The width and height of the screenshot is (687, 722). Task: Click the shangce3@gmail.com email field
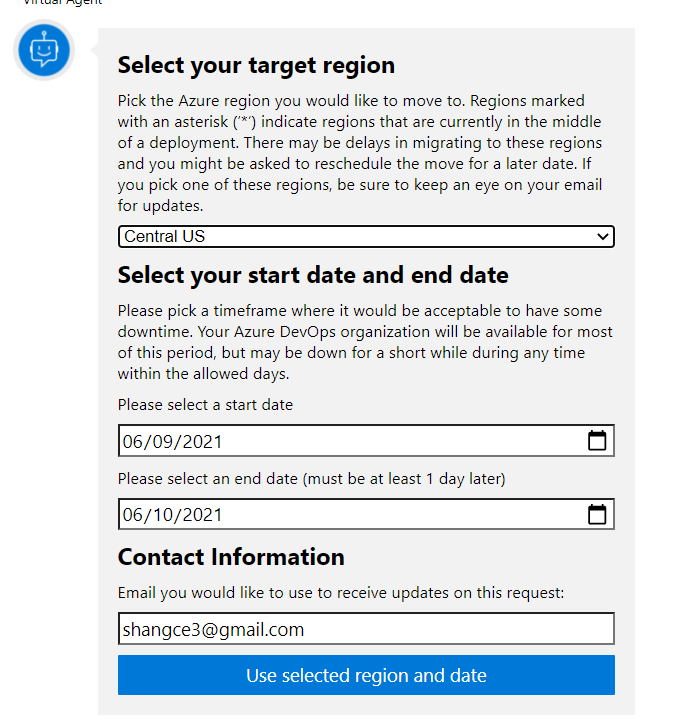click(366, 629)
